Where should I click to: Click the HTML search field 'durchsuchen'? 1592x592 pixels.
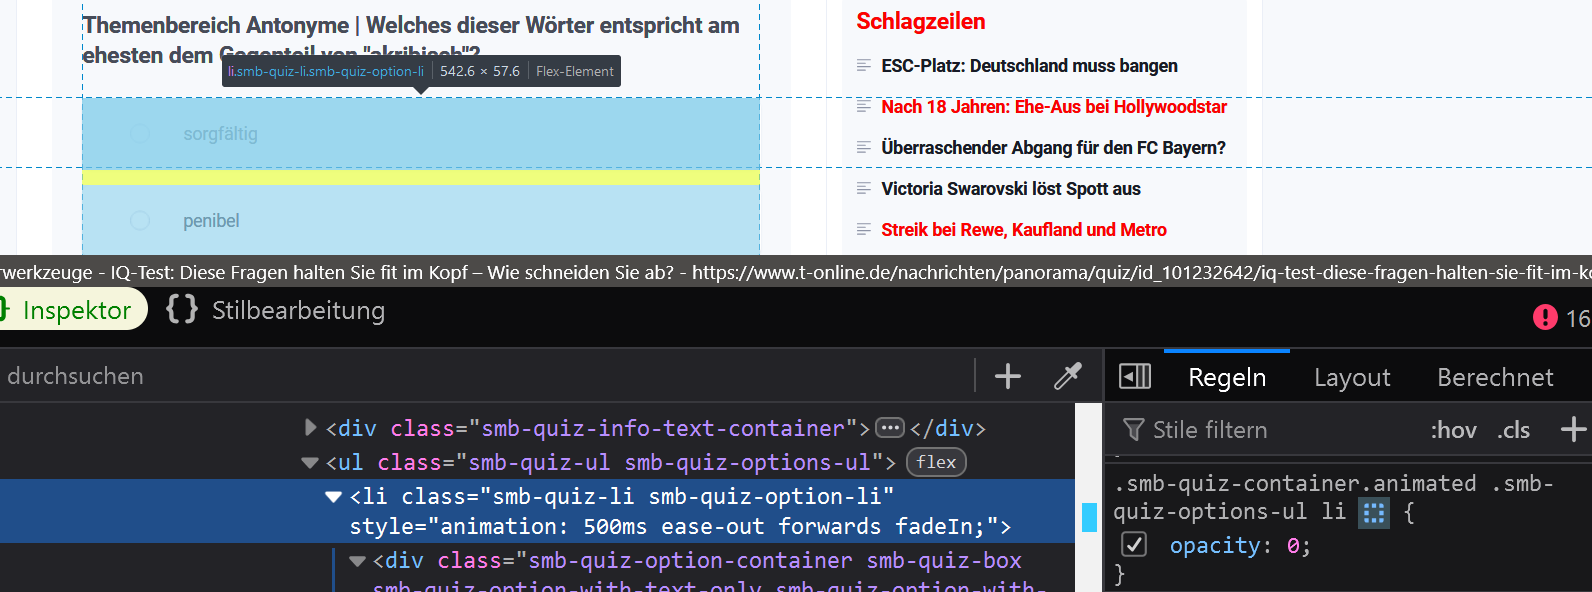[x=485, y=376]
